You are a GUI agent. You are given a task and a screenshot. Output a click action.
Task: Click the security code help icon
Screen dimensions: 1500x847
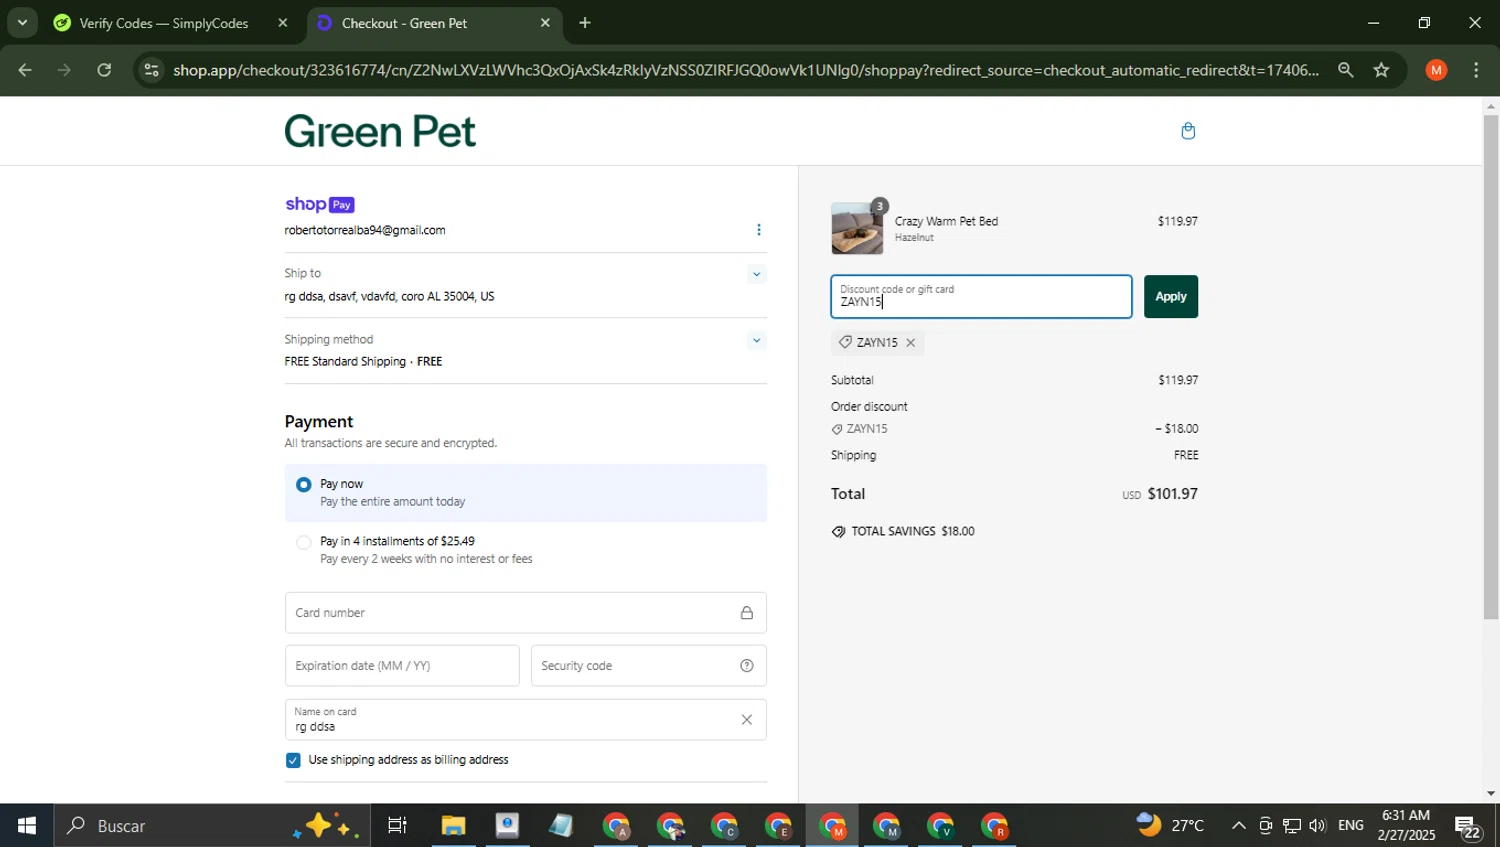746,666
